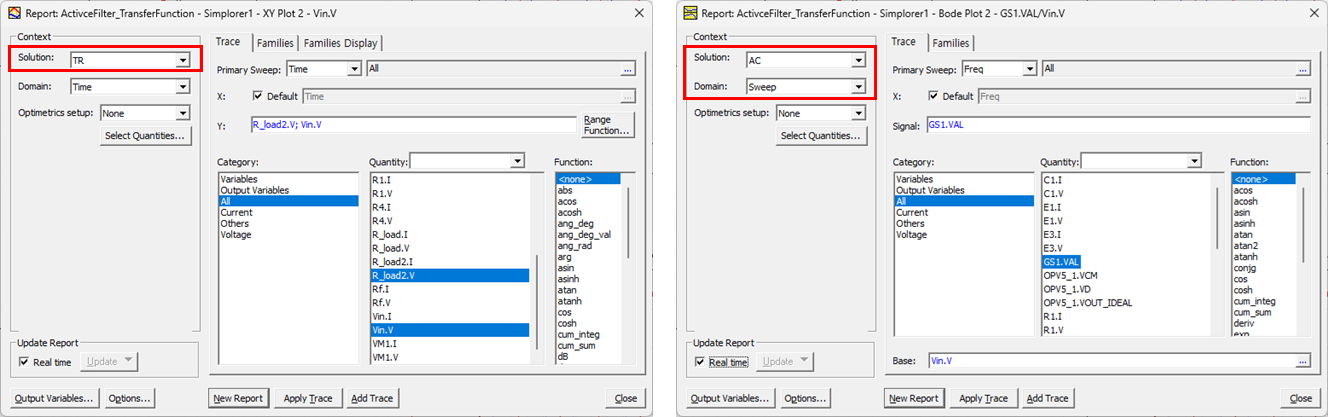Open the Solution dropdown showing TR
This screenshot has height=417, width=1328.
182,60
